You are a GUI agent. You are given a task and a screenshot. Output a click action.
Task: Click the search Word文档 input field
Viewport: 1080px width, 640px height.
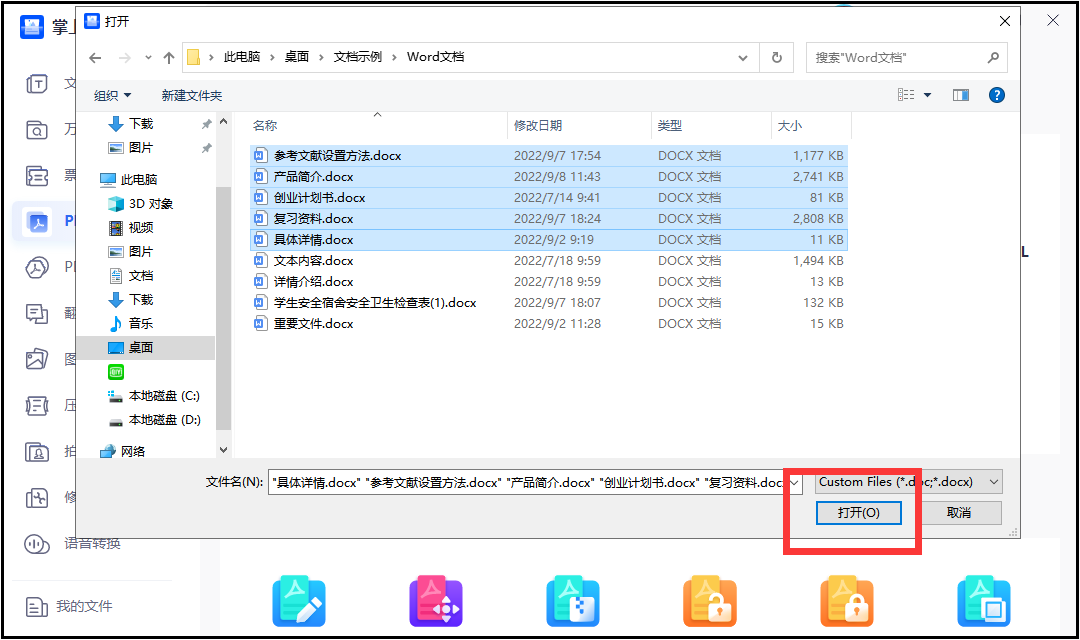tap(906, 58)
